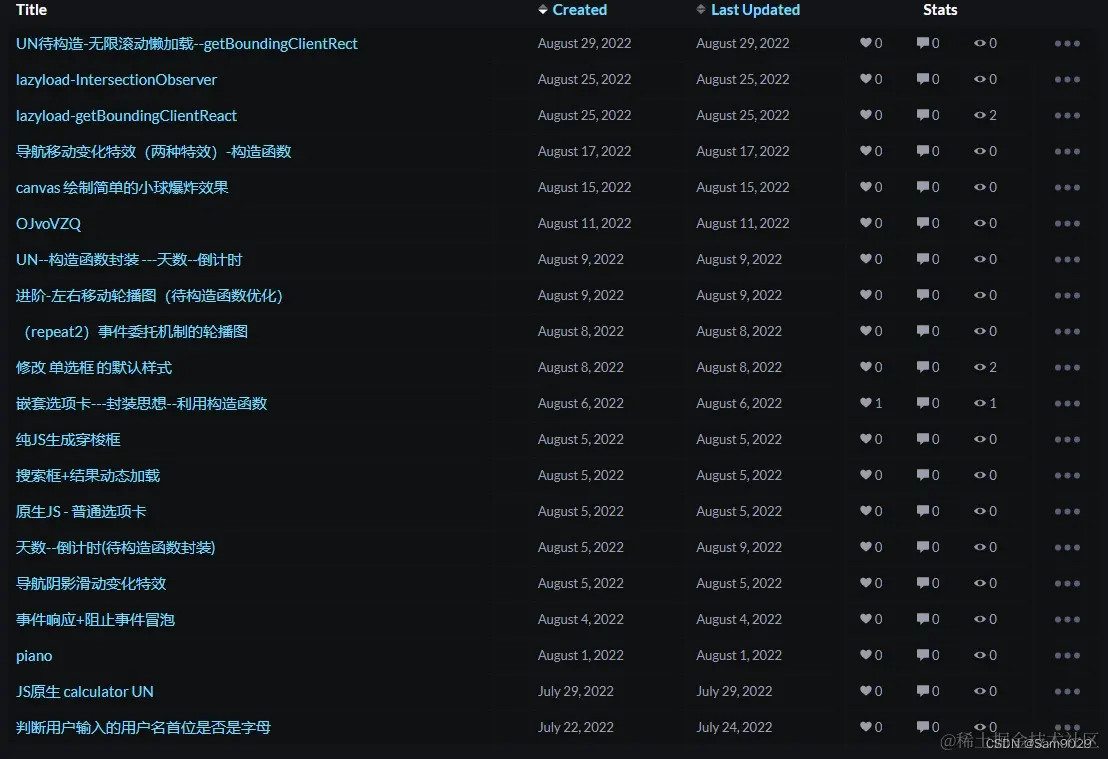Click comment icon in 纯JS生成穿梭框 row

(923, 439)
